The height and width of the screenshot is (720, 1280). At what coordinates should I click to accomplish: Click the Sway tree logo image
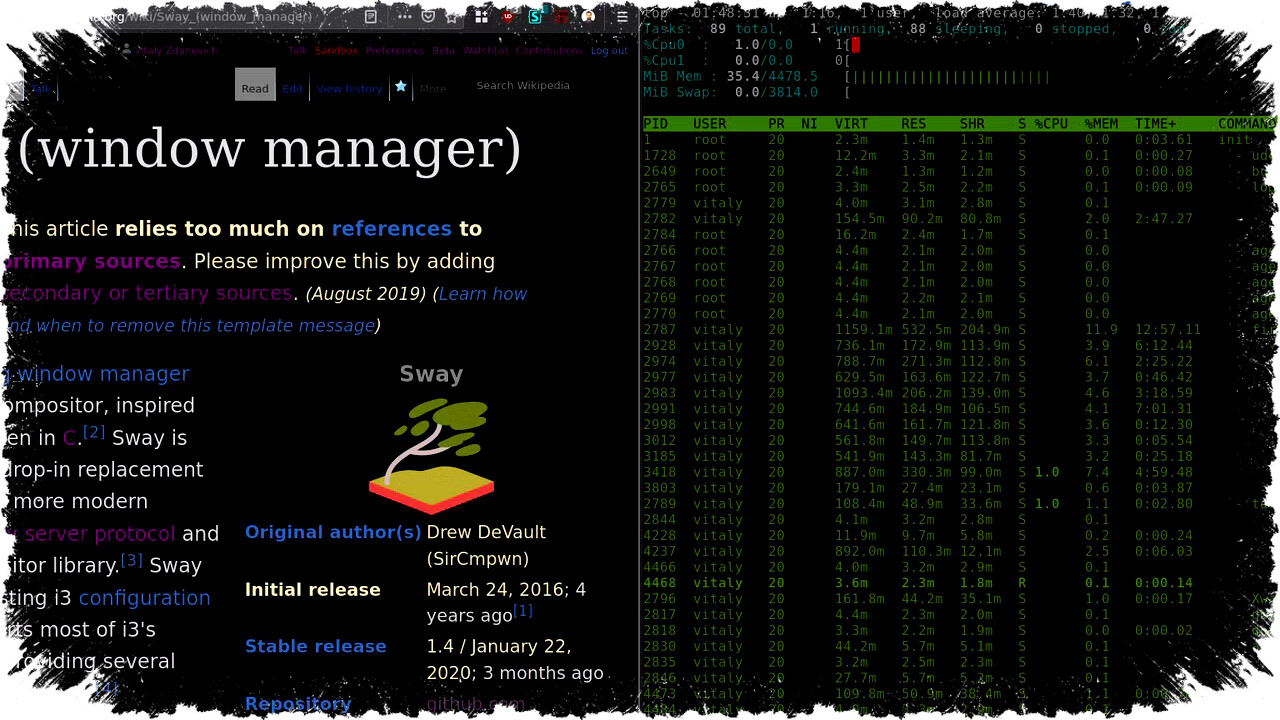tap(431, 454)
